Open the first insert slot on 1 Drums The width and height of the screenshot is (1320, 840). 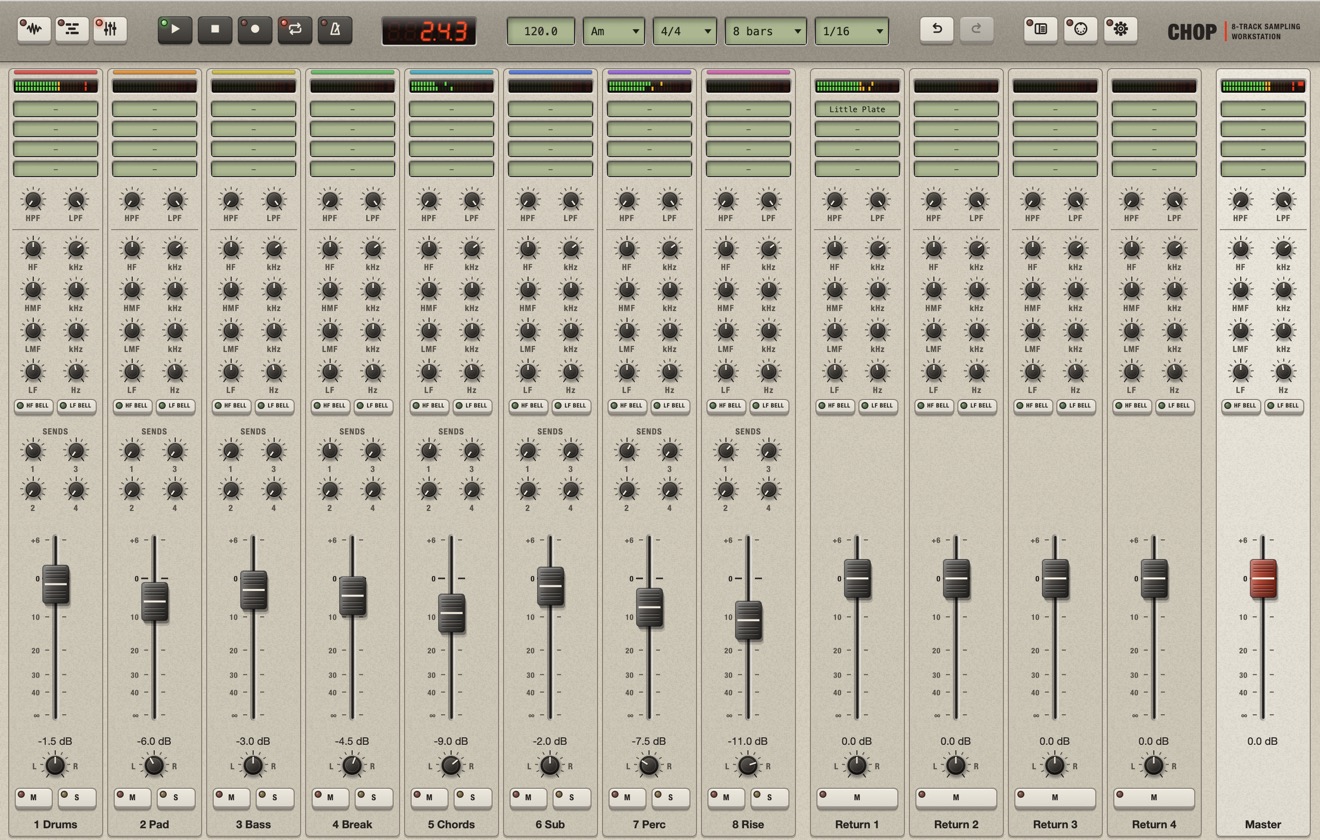pos(55,109)
